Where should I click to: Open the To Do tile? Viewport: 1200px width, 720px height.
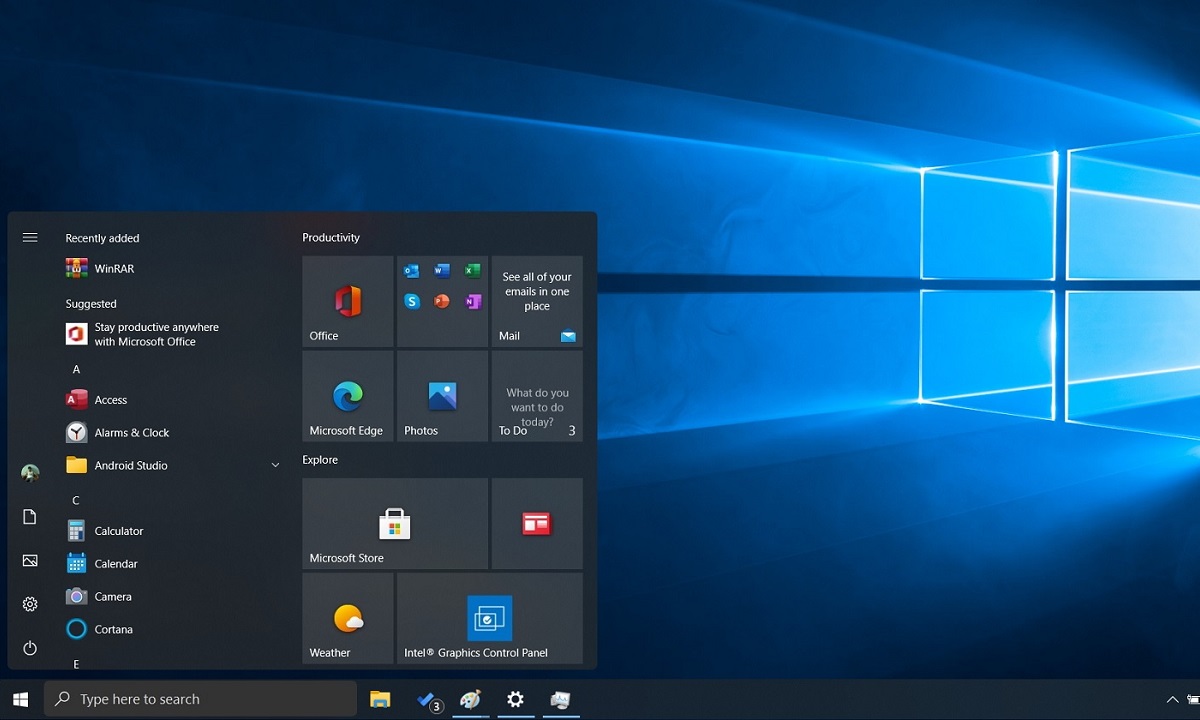point(537,396)
